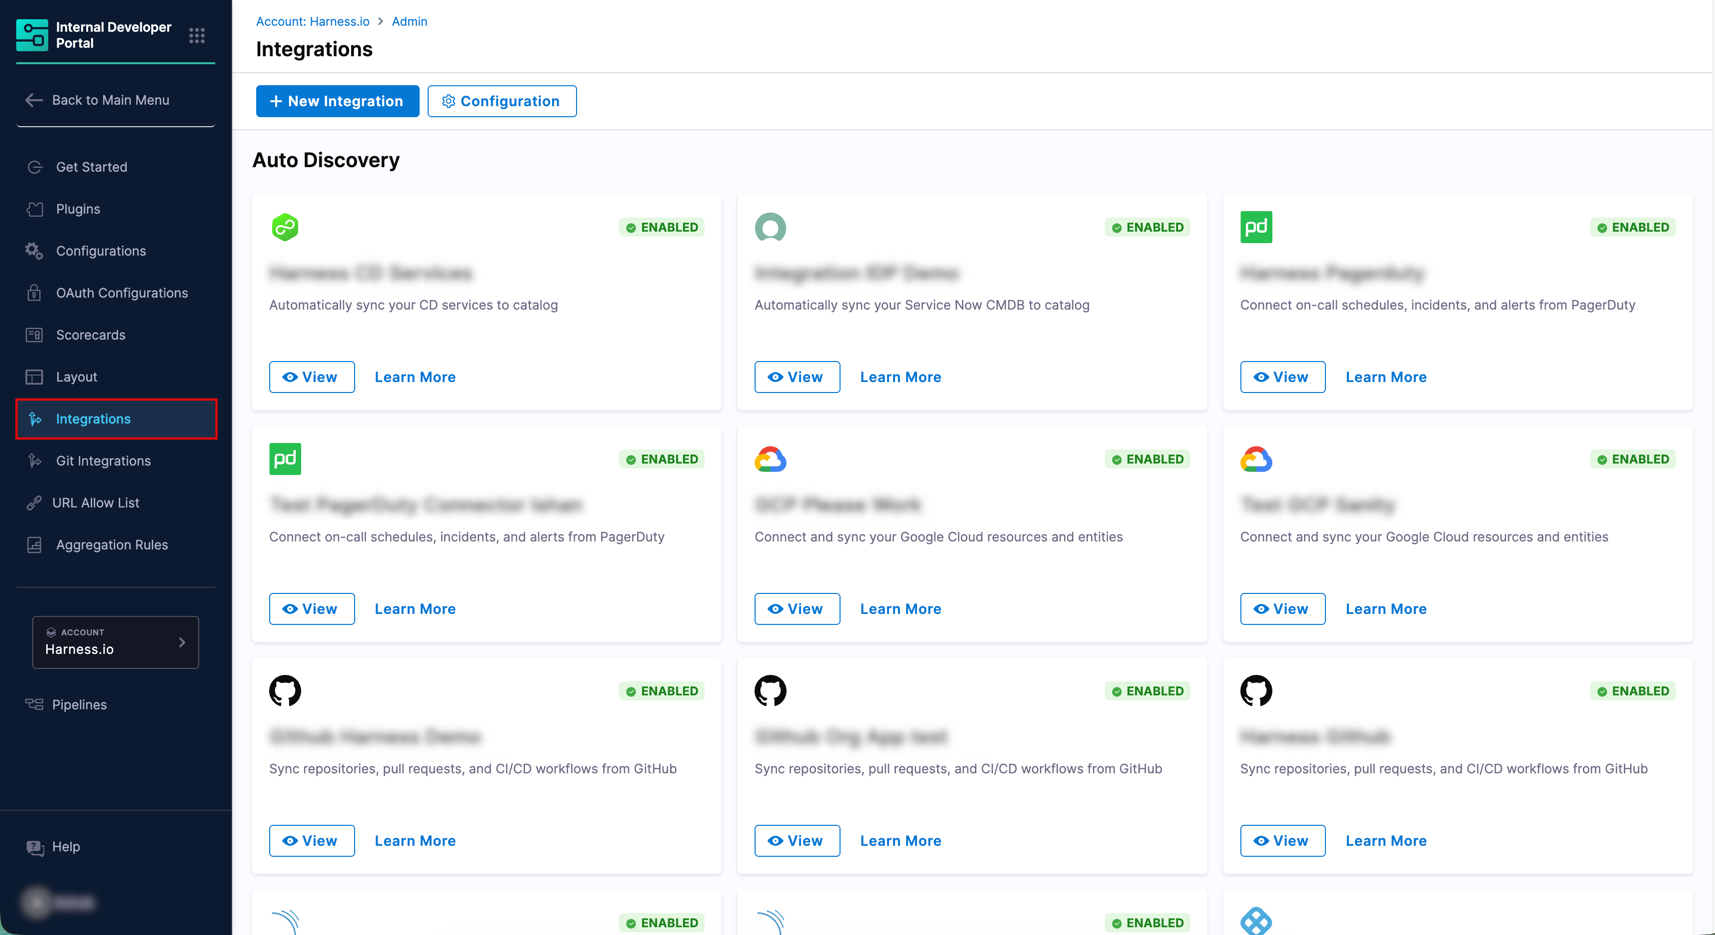Open Scorecards in the sidebar
Viewport: 1715px width, 935px height.
(90, 335)
